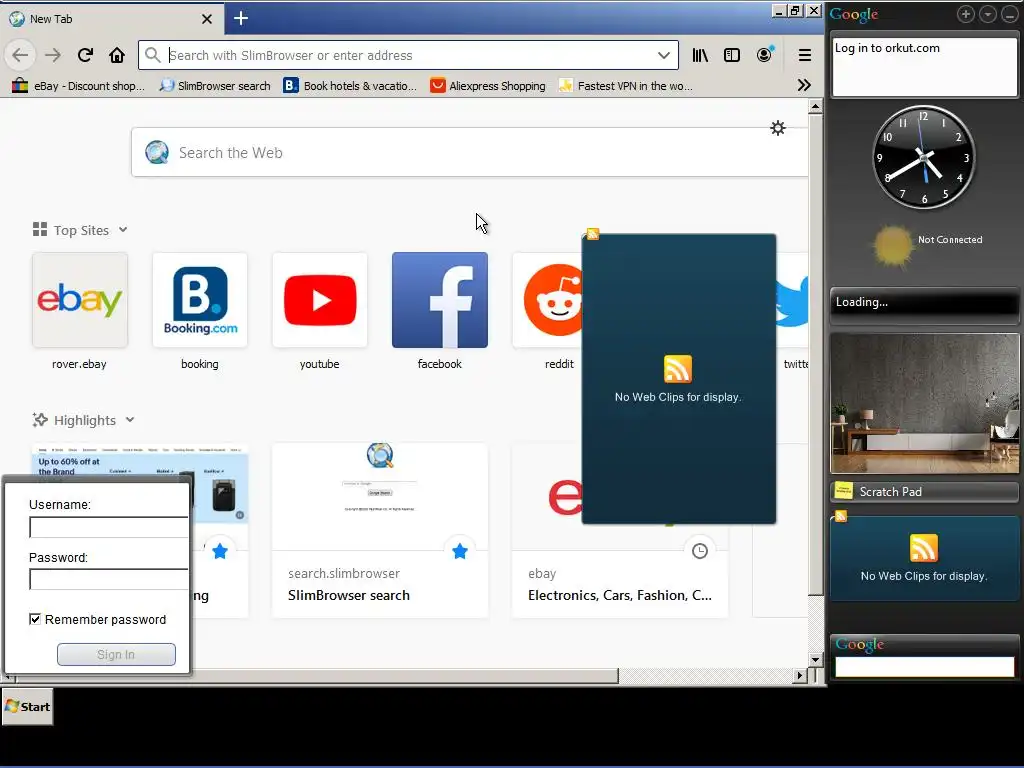Open the account profile icon
Viewport: 1024px width, 768px height.
(x=764, y=56)
